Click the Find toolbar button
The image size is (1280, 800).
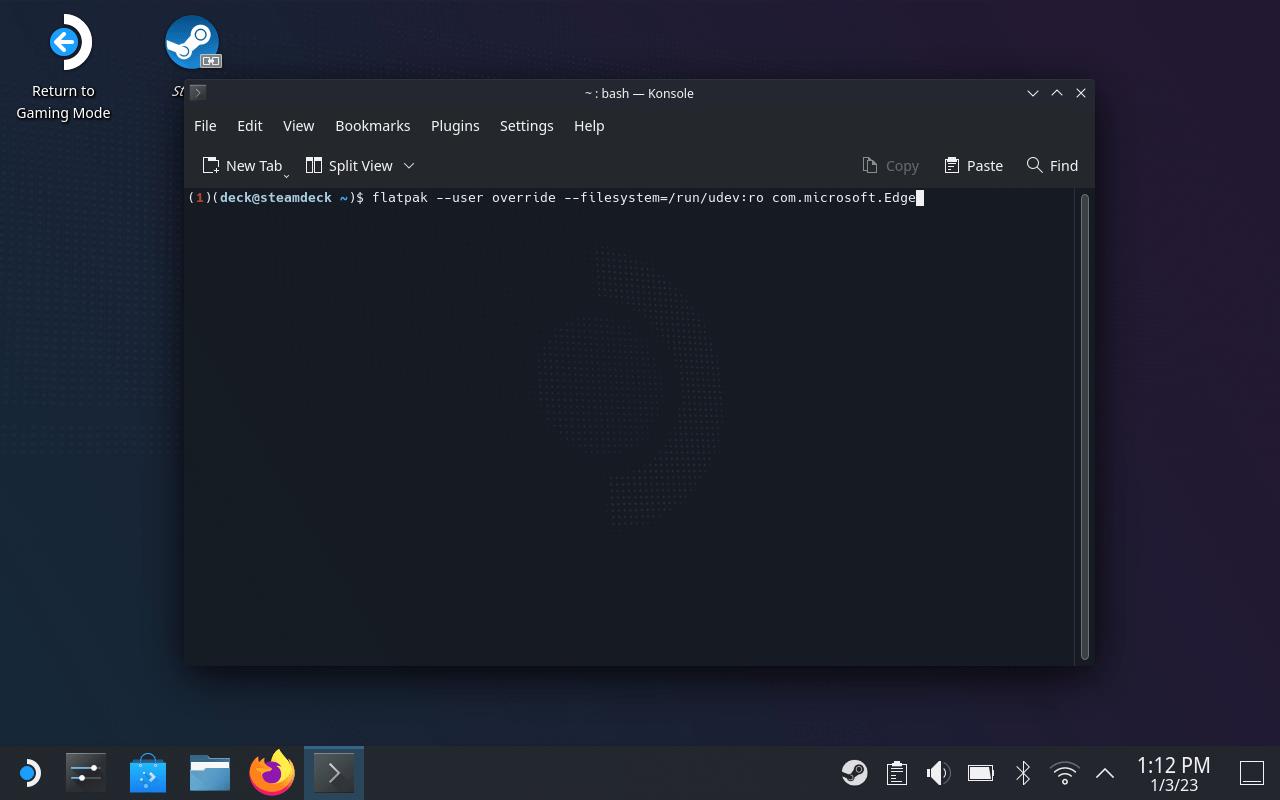click(x=1052, y=166)
